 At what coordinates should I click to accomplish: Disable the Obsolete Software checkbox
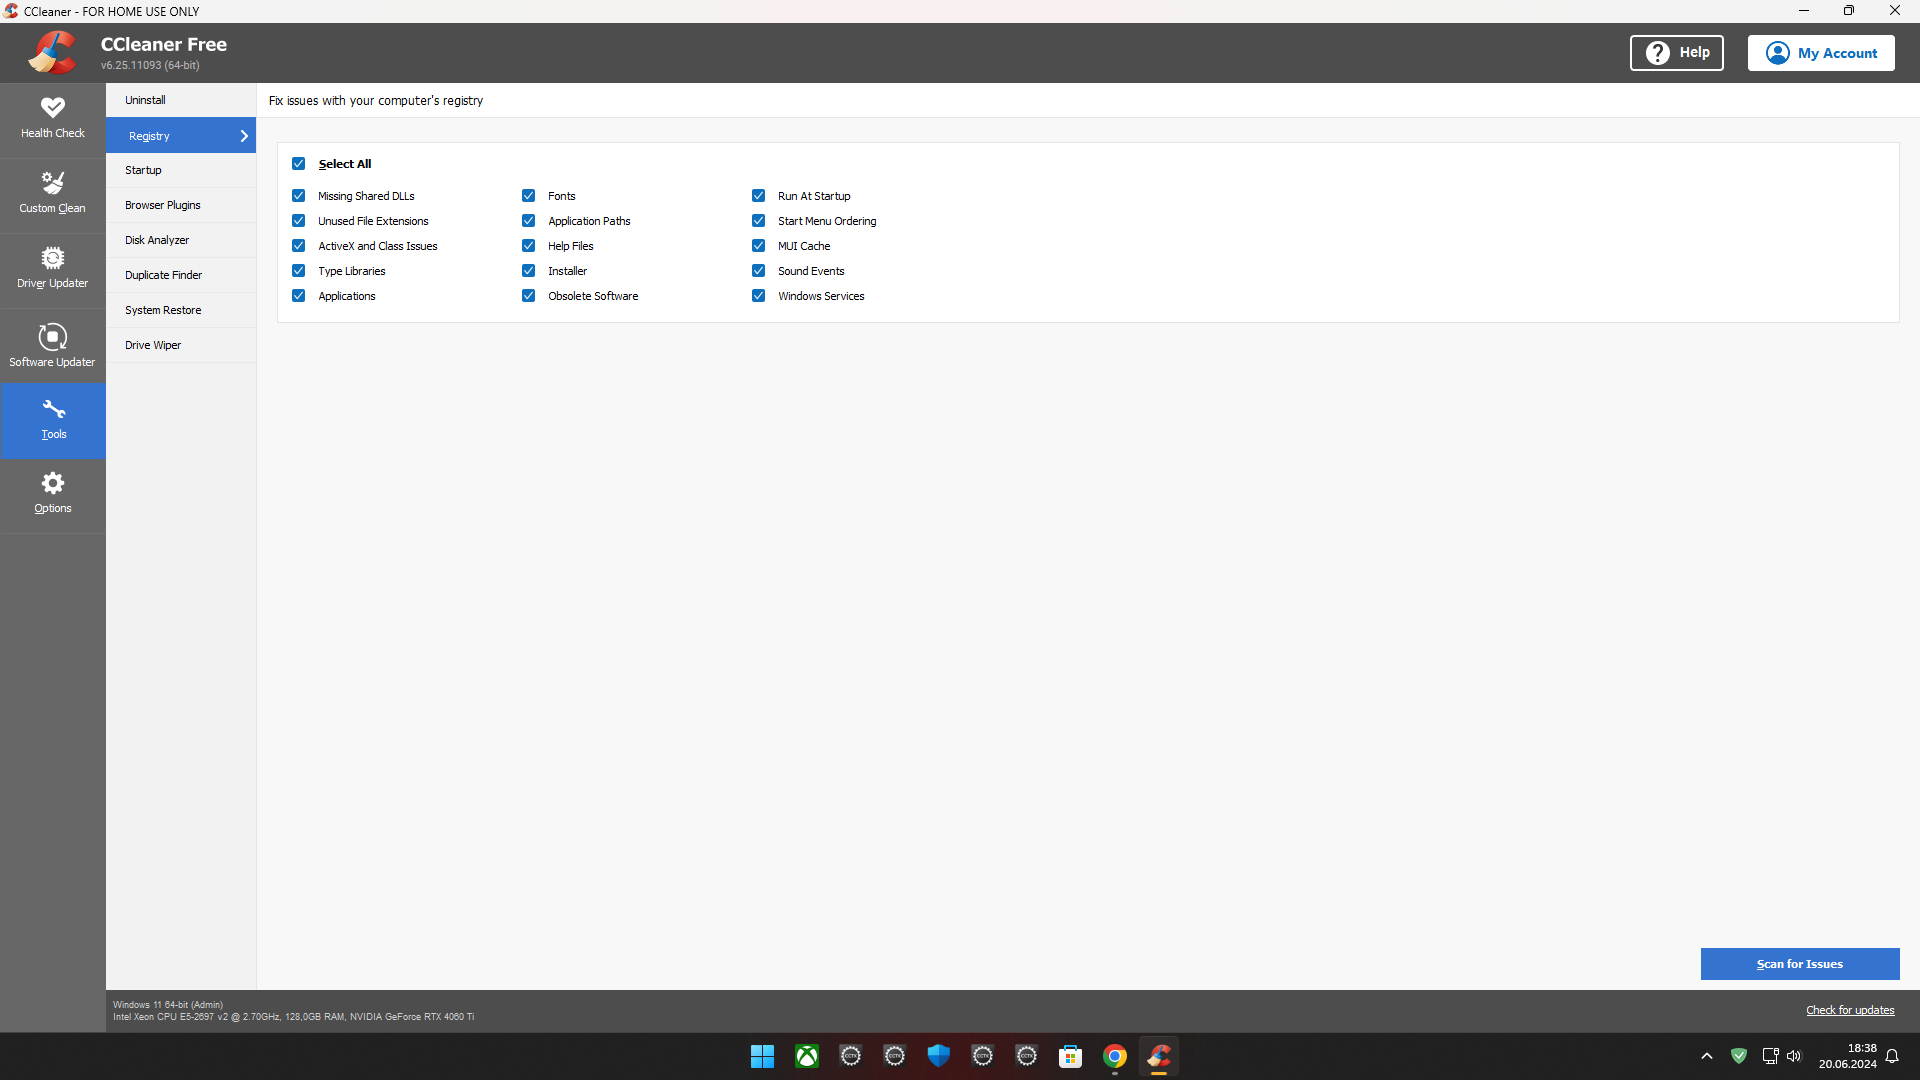click(x=527, y=295)
